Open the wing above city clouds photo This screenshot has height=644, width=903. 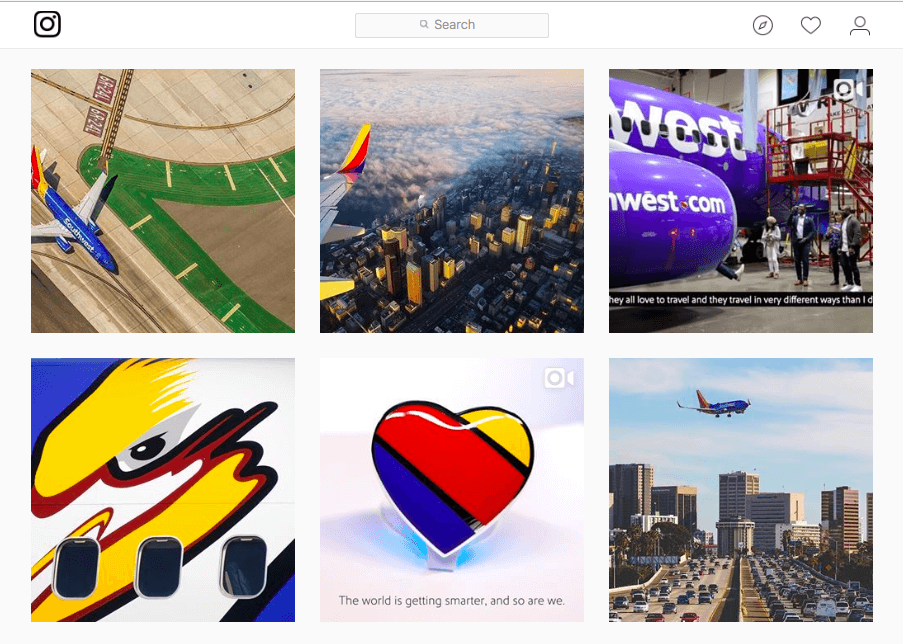click(452, 200)
